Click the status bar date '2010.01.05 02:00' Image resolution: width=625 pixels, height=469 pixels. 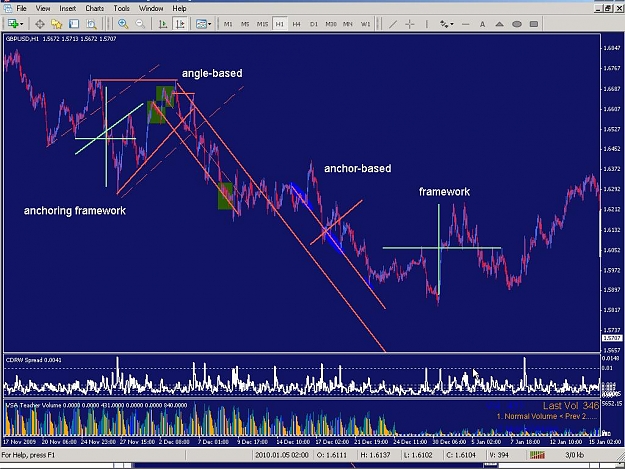[x=281, y=455]
